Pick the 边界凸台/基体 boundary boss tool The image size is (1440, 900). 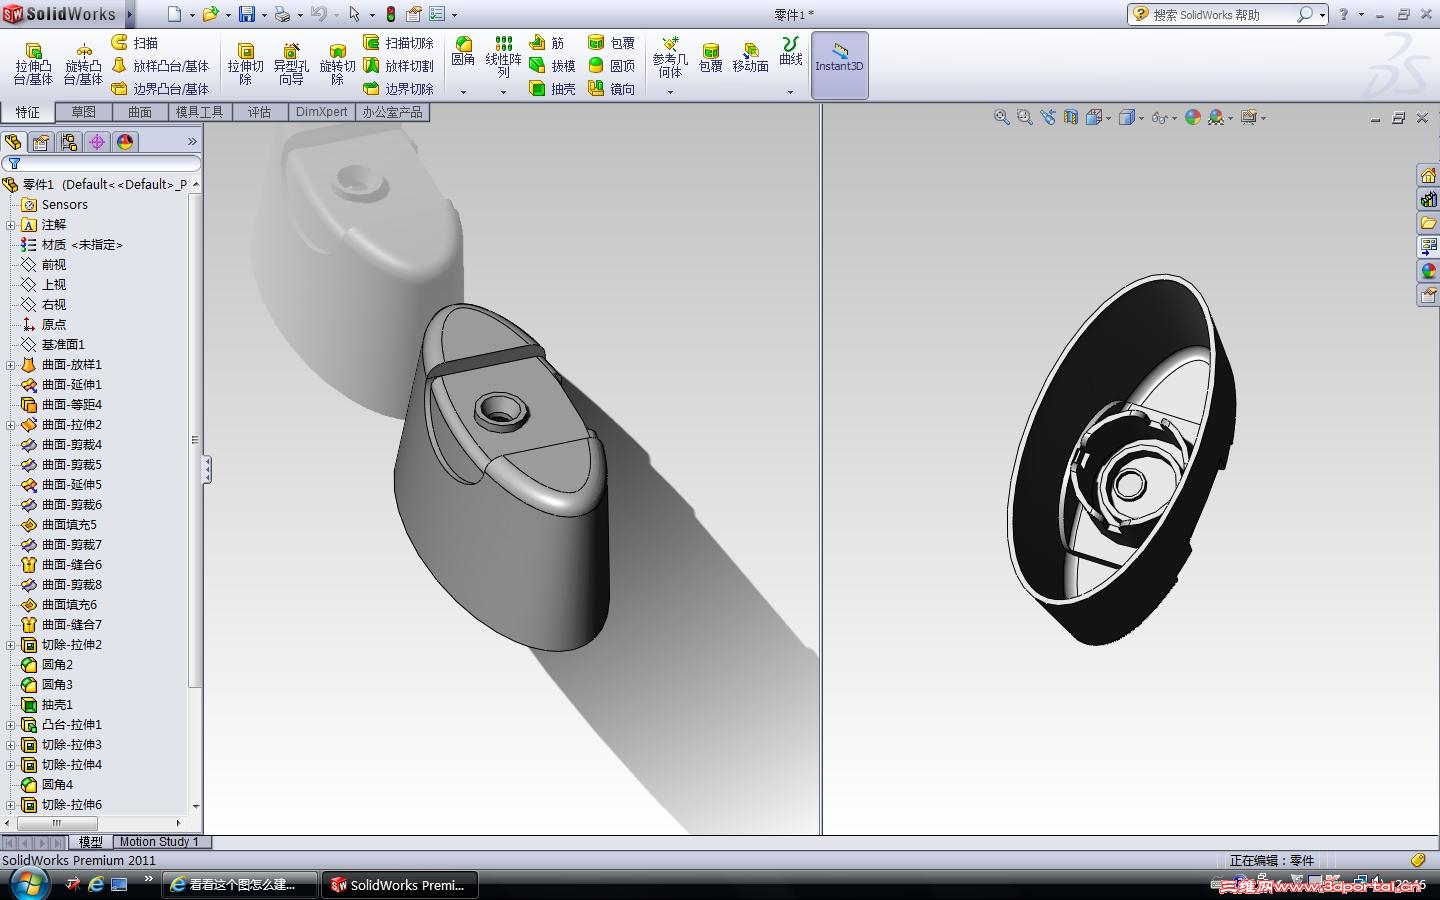tap(160, 89)
